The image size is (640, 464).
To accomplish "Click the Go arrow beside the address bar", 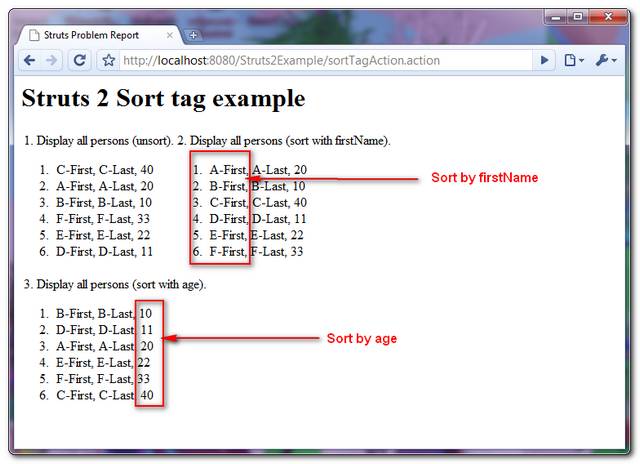I will pos(544,60).
